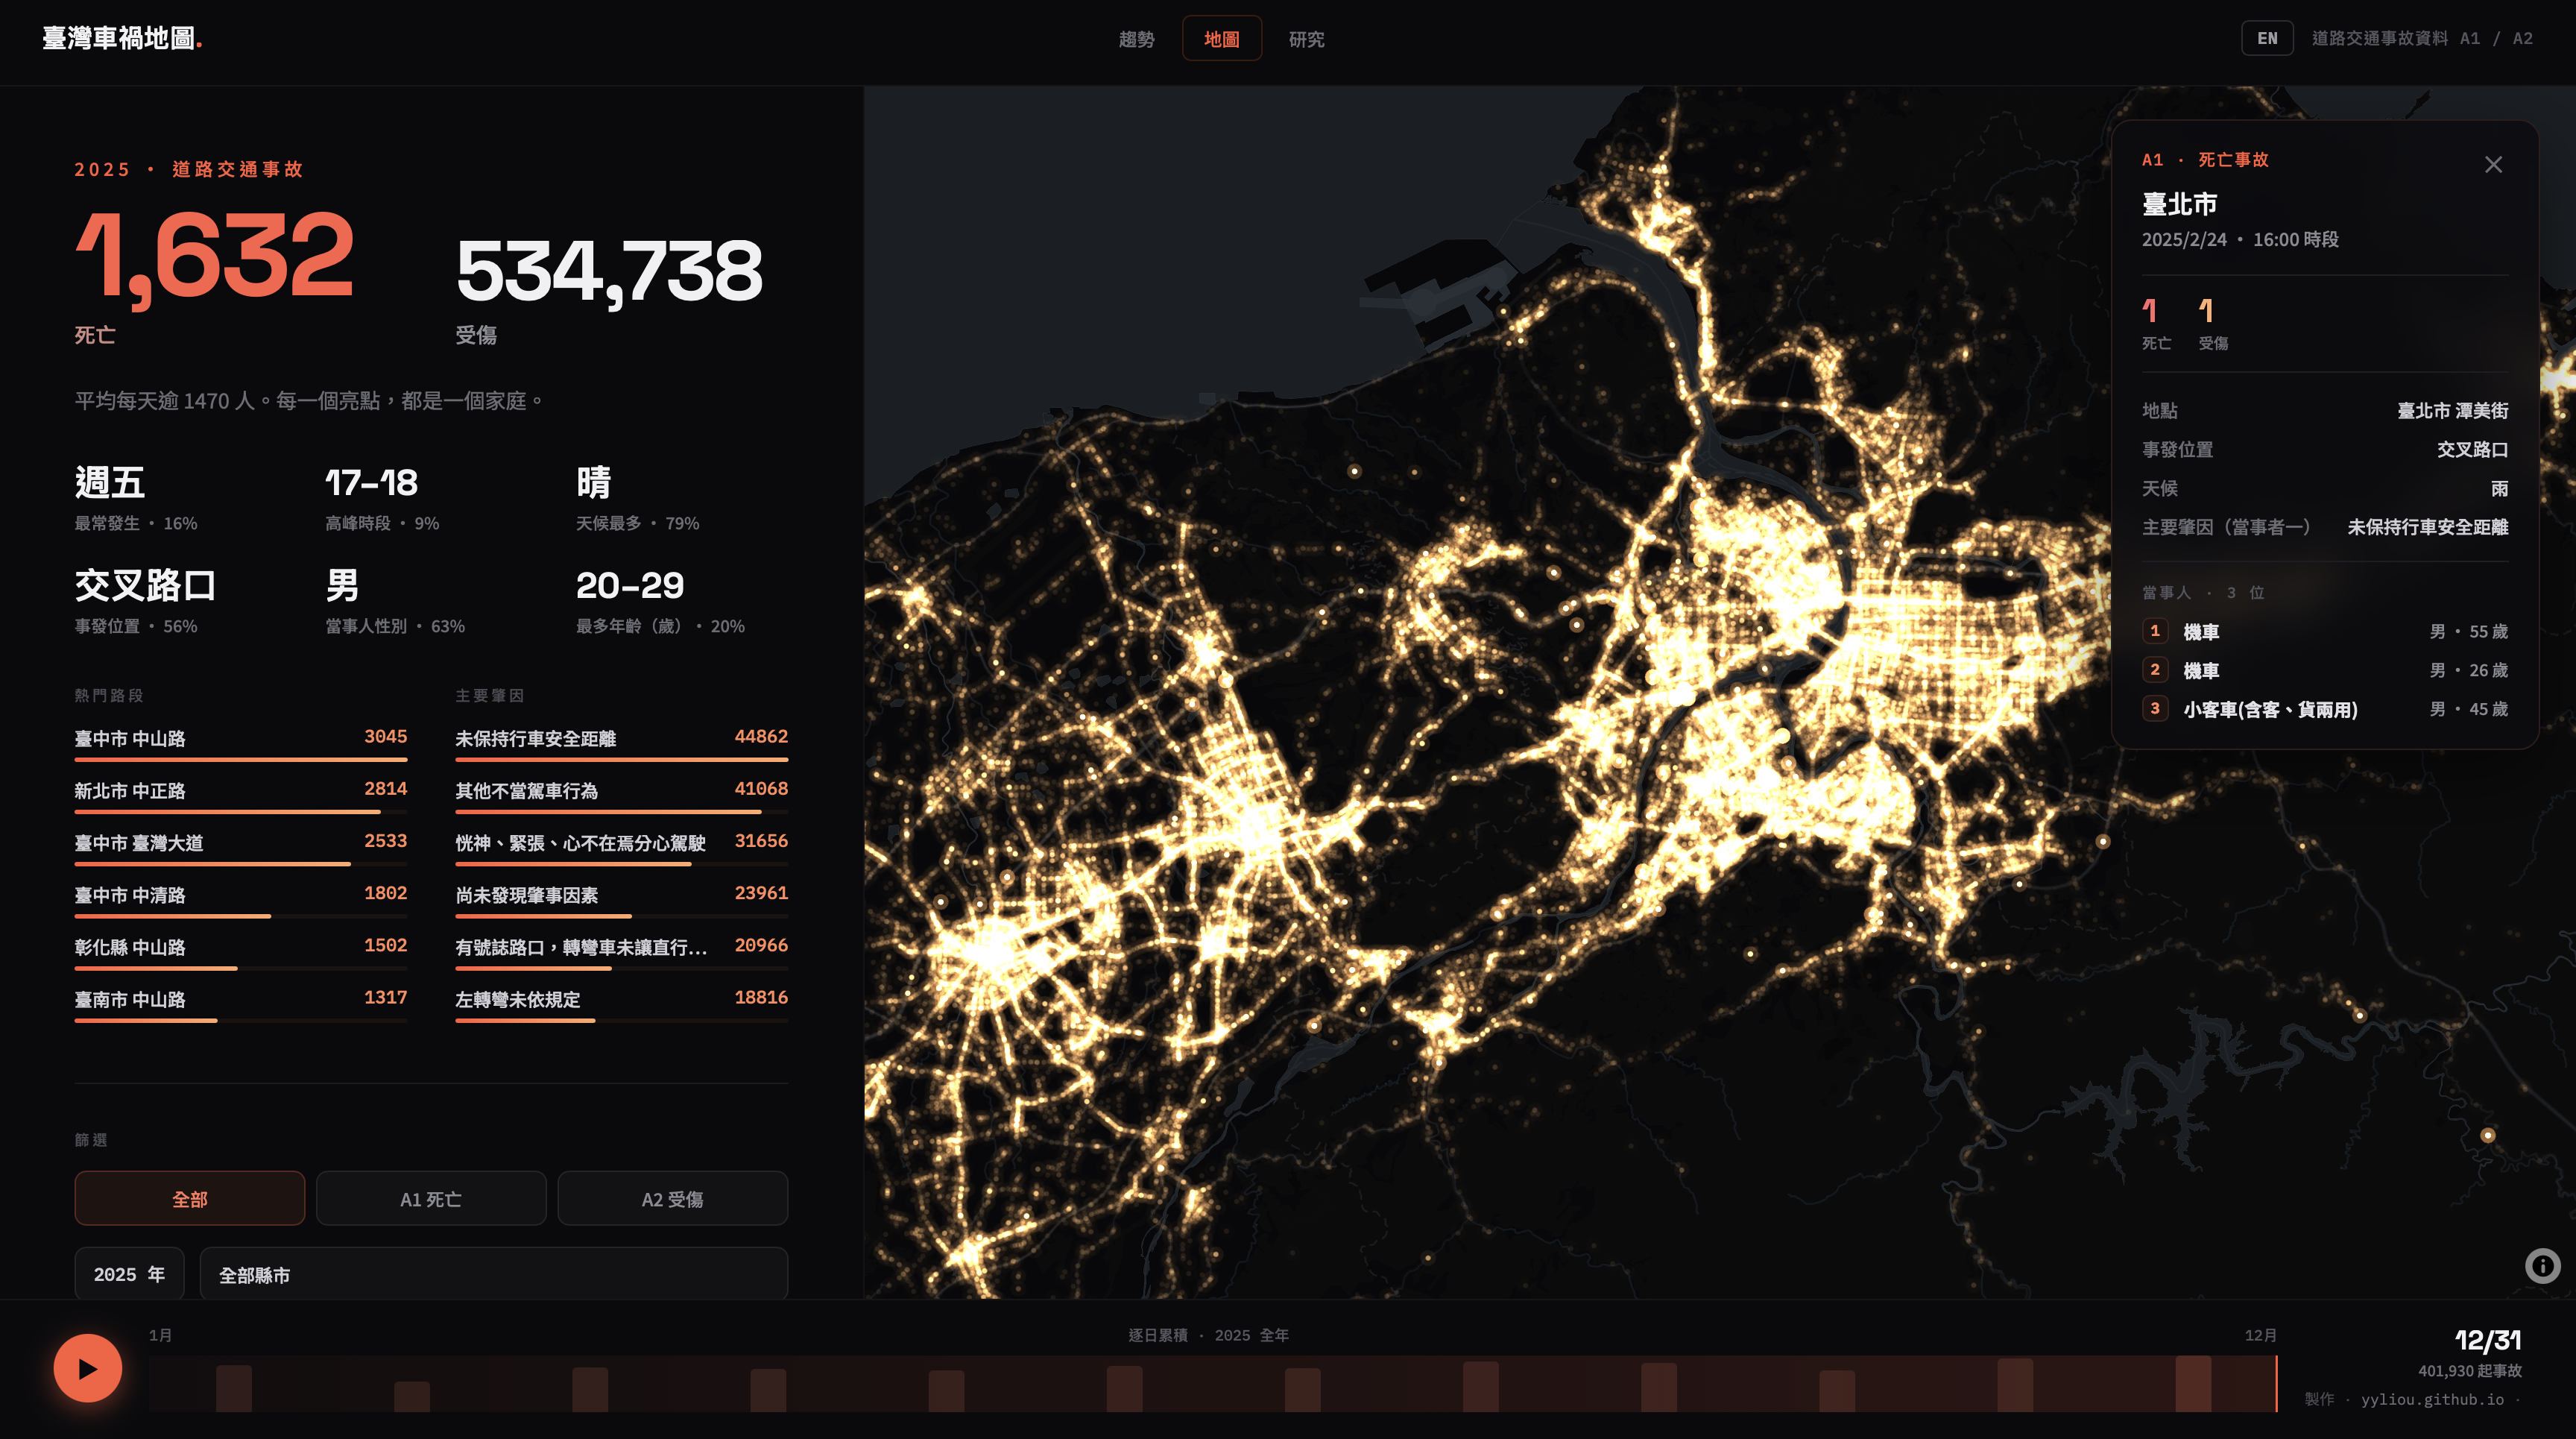This screenshot has height=1439, width=2576.
Task: Close the A1 死亡事故 detail panel
Action: click(2493, 164)
